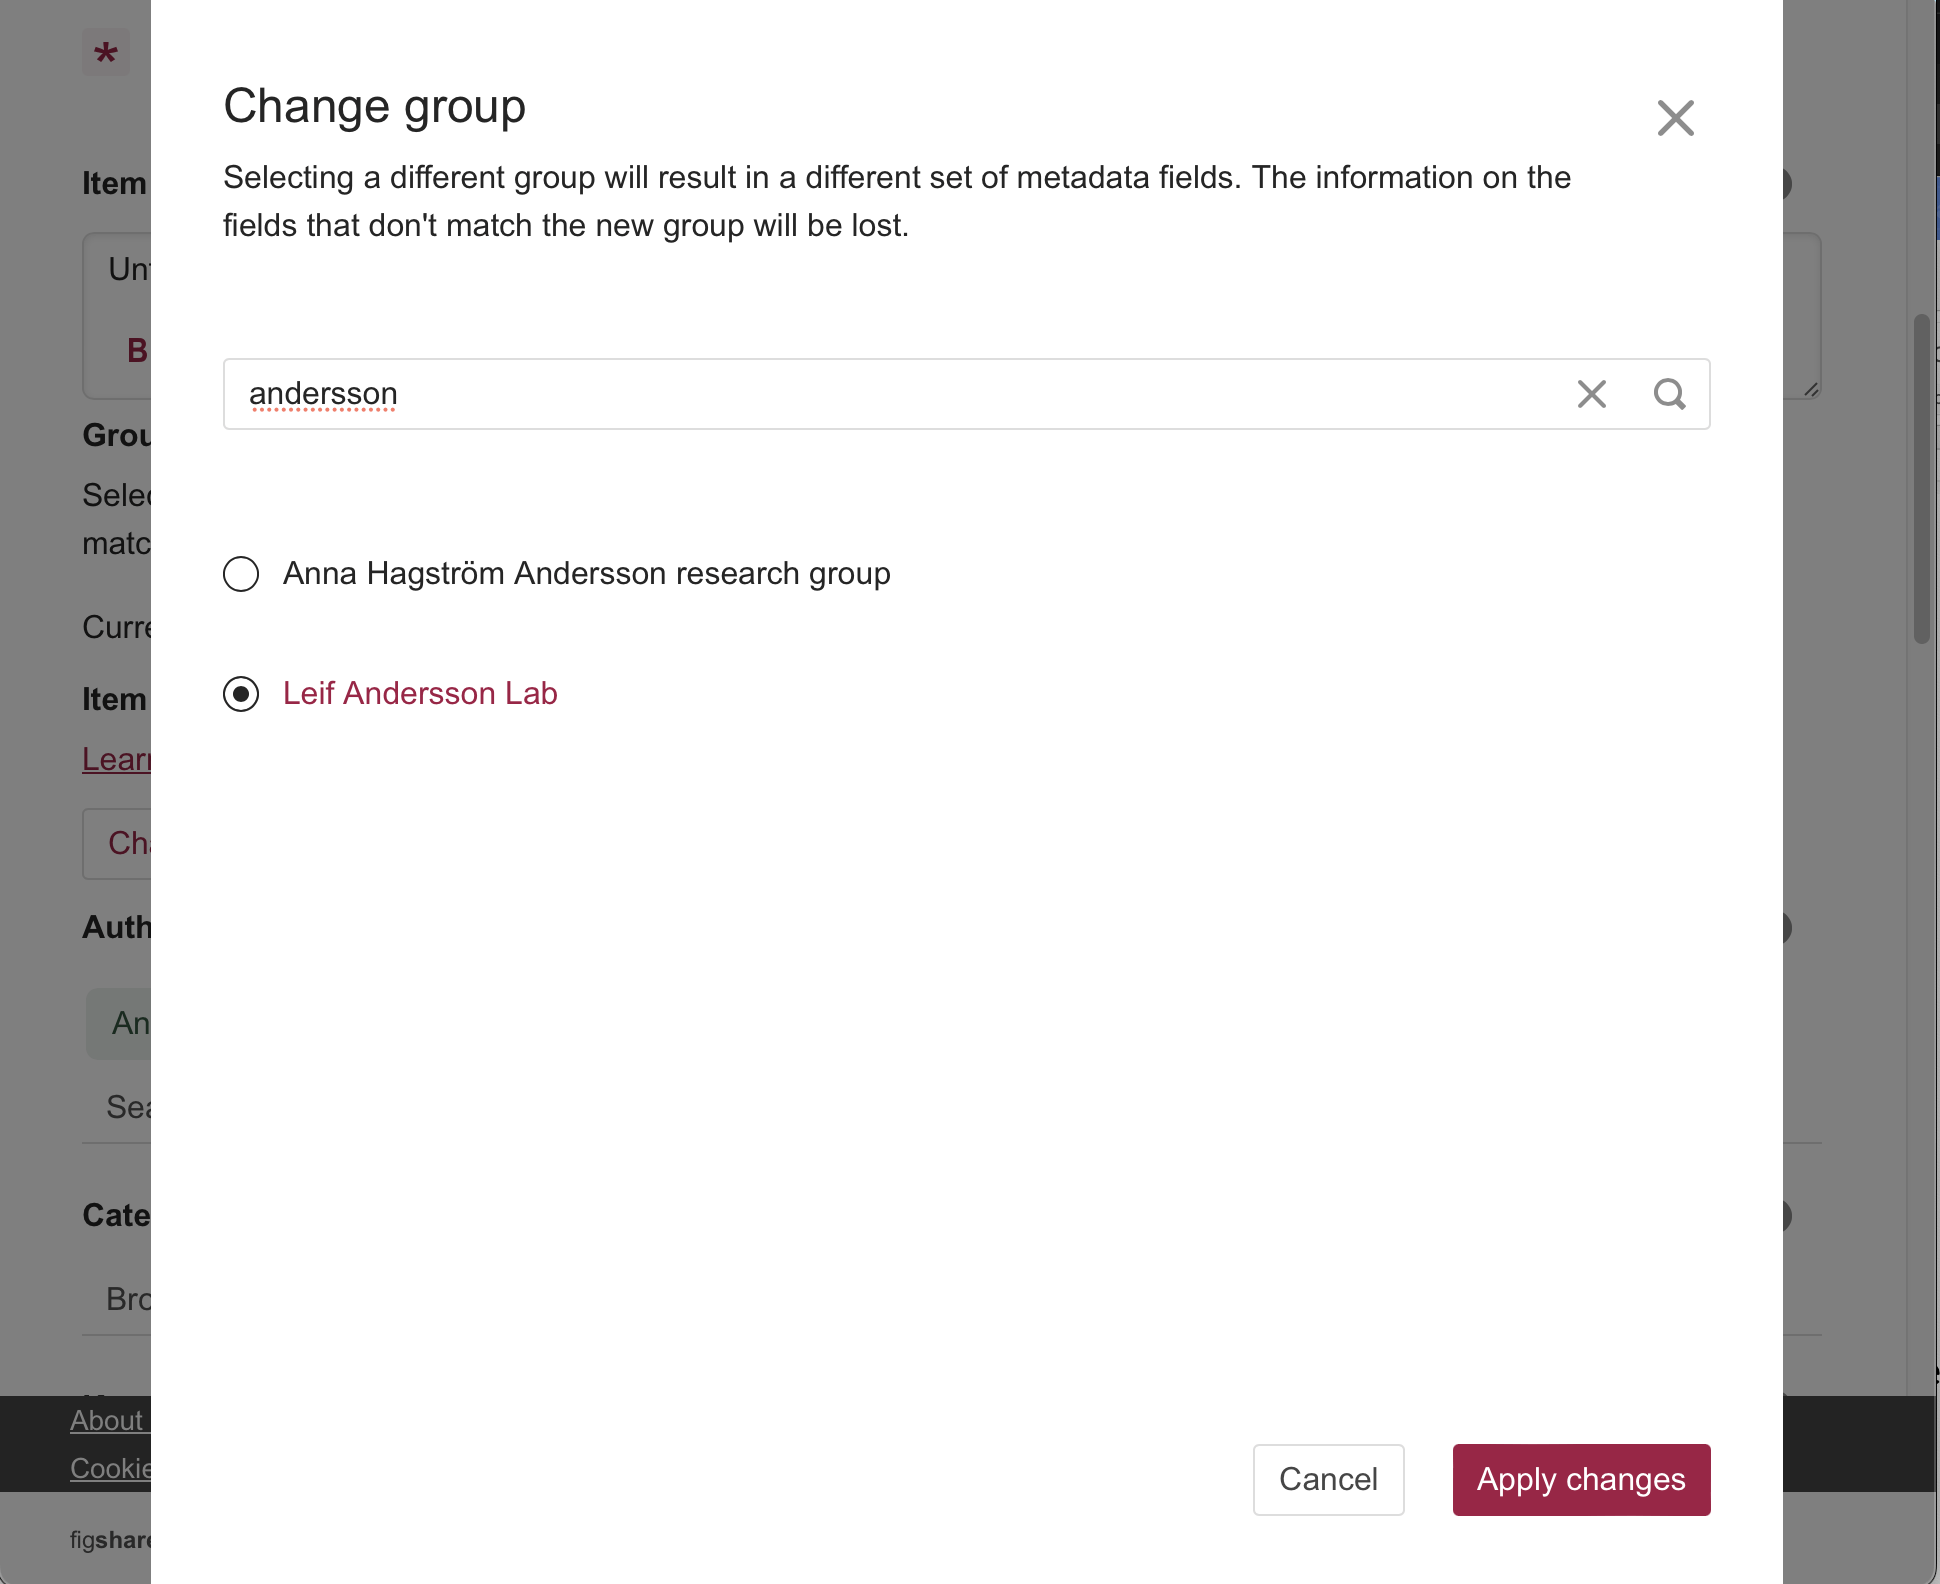Open the About link in the footer
This screenshot has height=1584, width=1940.
[108, 1420]
